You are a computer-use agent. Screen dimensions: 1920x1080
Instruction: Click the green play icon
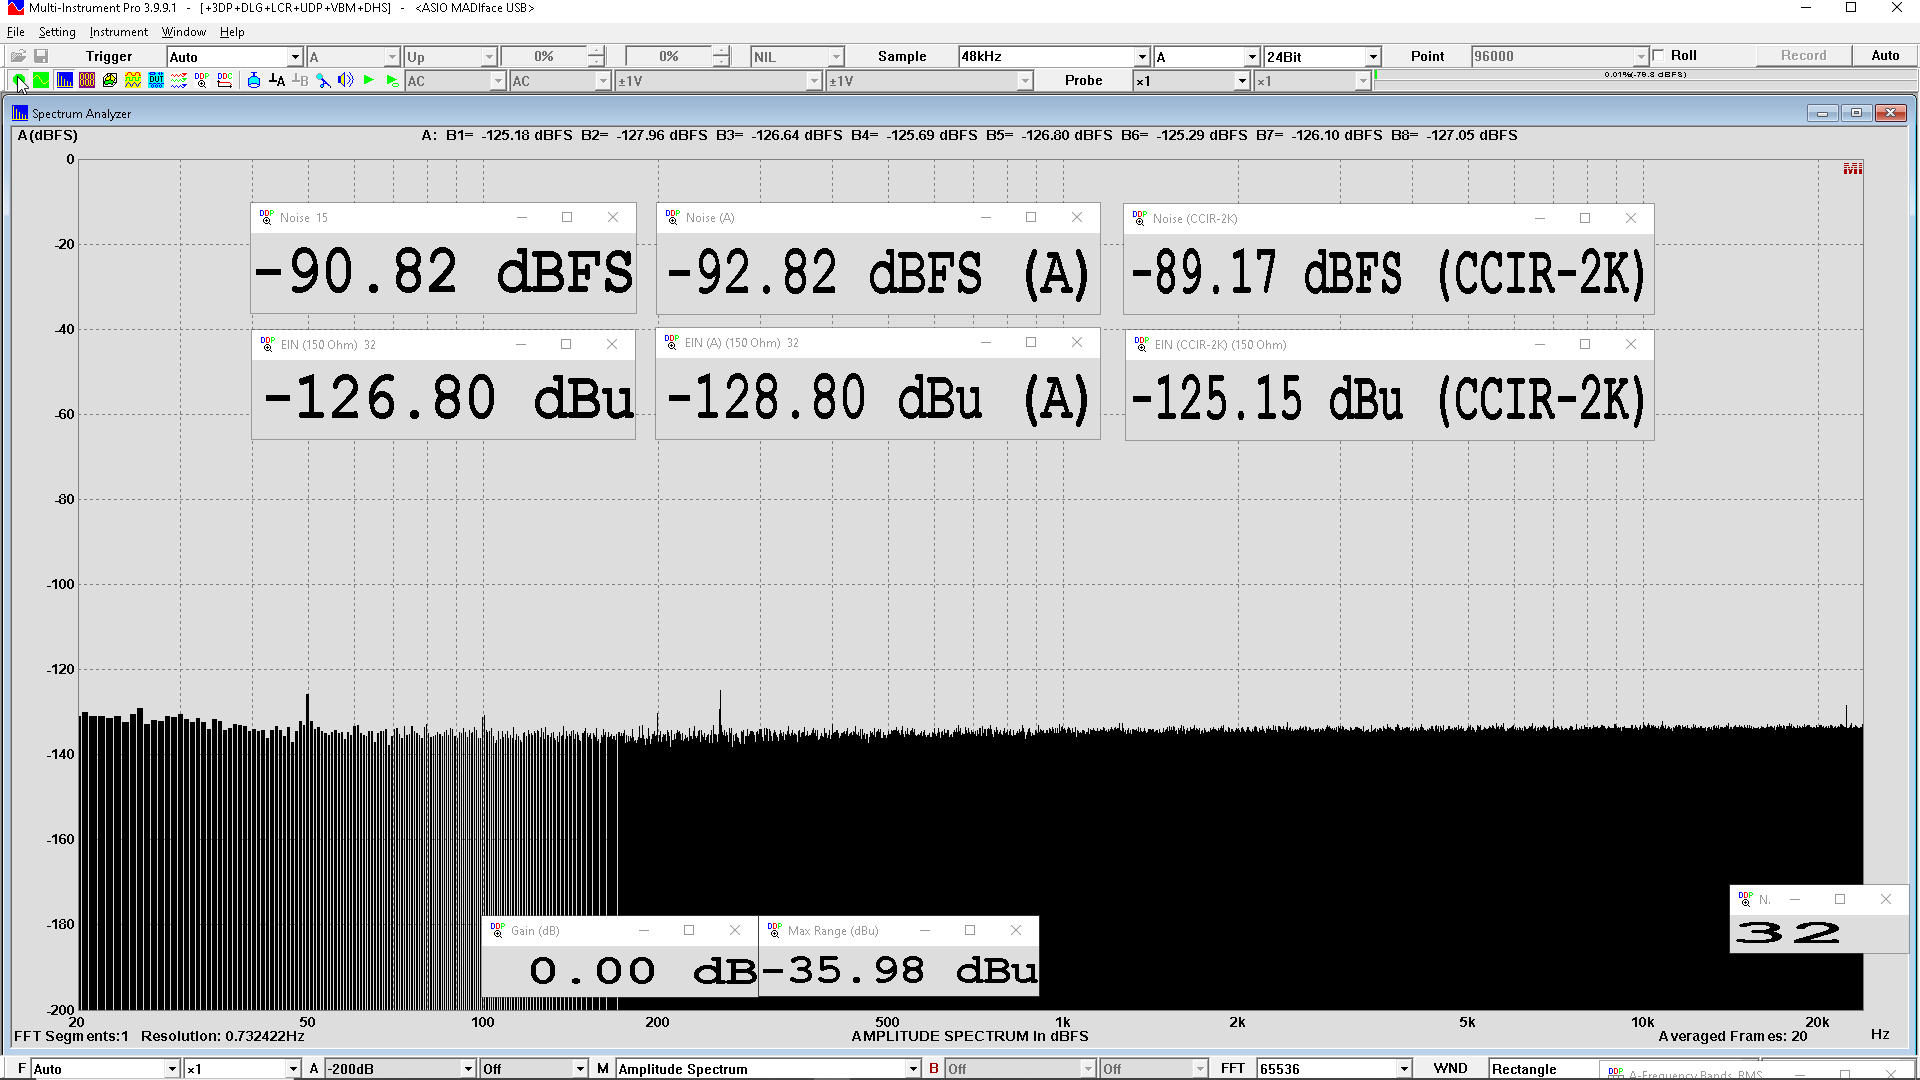[x=369, y=80]
